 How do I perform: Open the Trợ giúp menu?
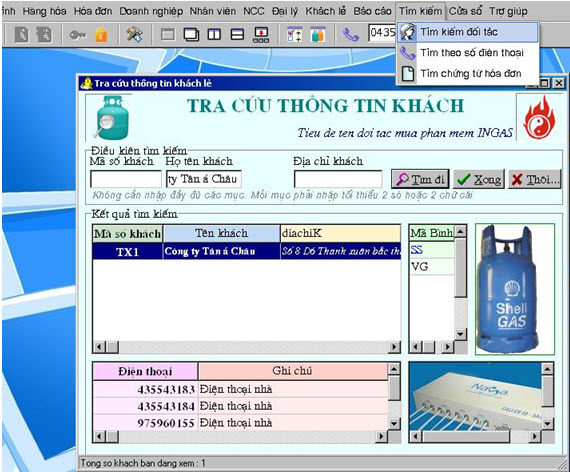[x=508, y=11]
